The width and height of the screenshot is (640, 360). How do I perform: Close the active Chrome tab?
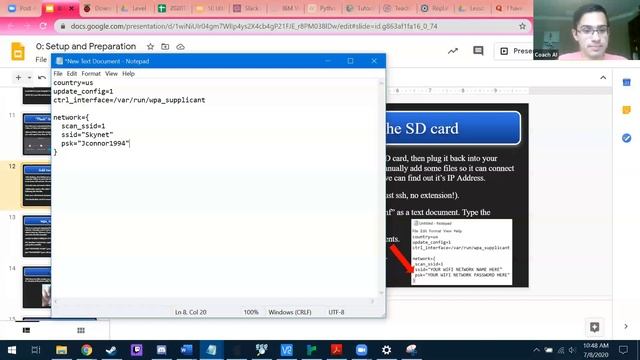click(x=72, y=8)
